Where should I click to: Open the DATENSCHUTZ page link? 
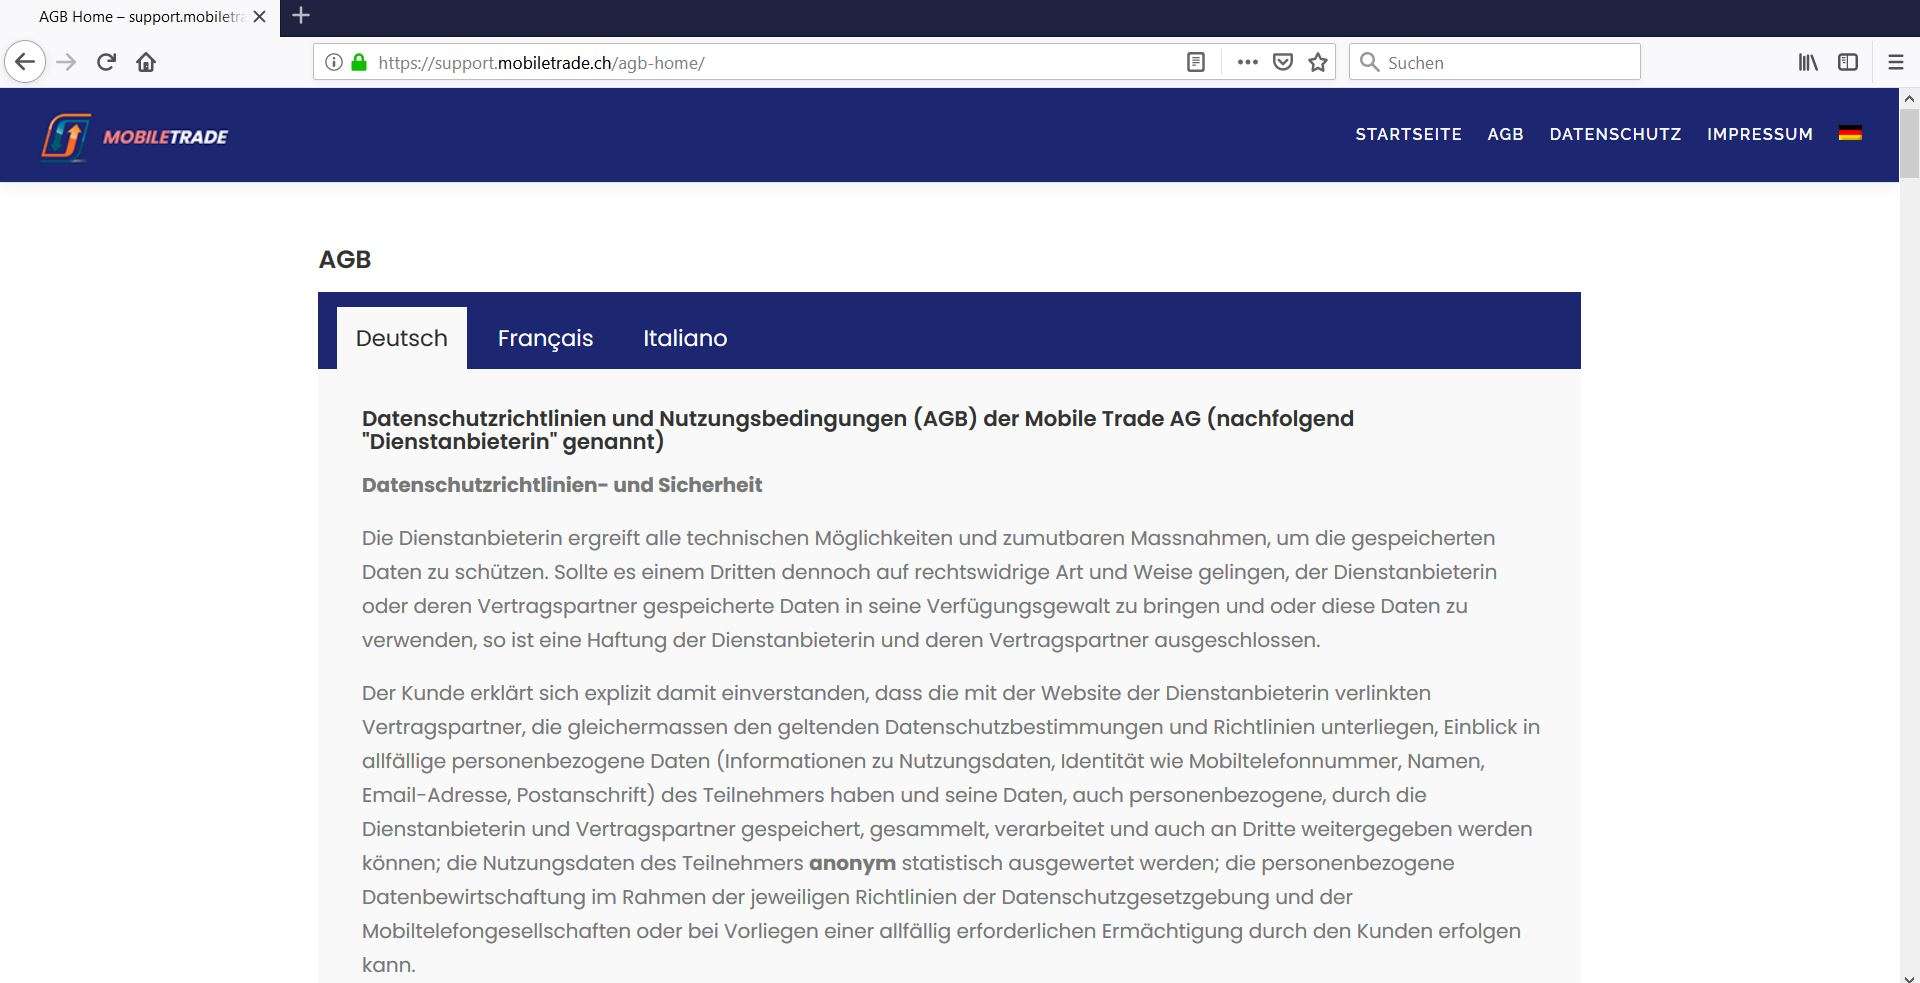click(x=1615, y=134)
